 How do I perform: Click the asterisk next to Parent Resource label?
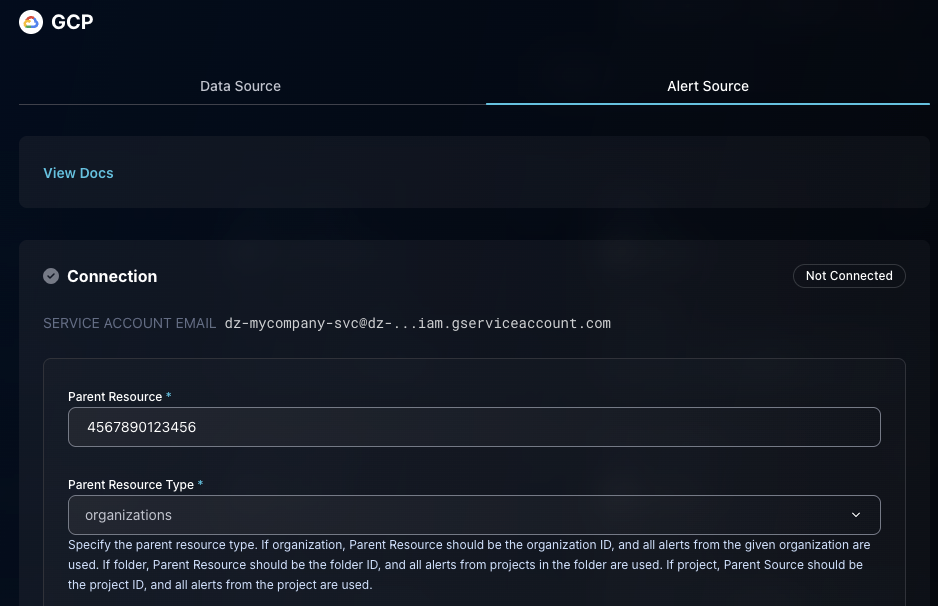169,397
